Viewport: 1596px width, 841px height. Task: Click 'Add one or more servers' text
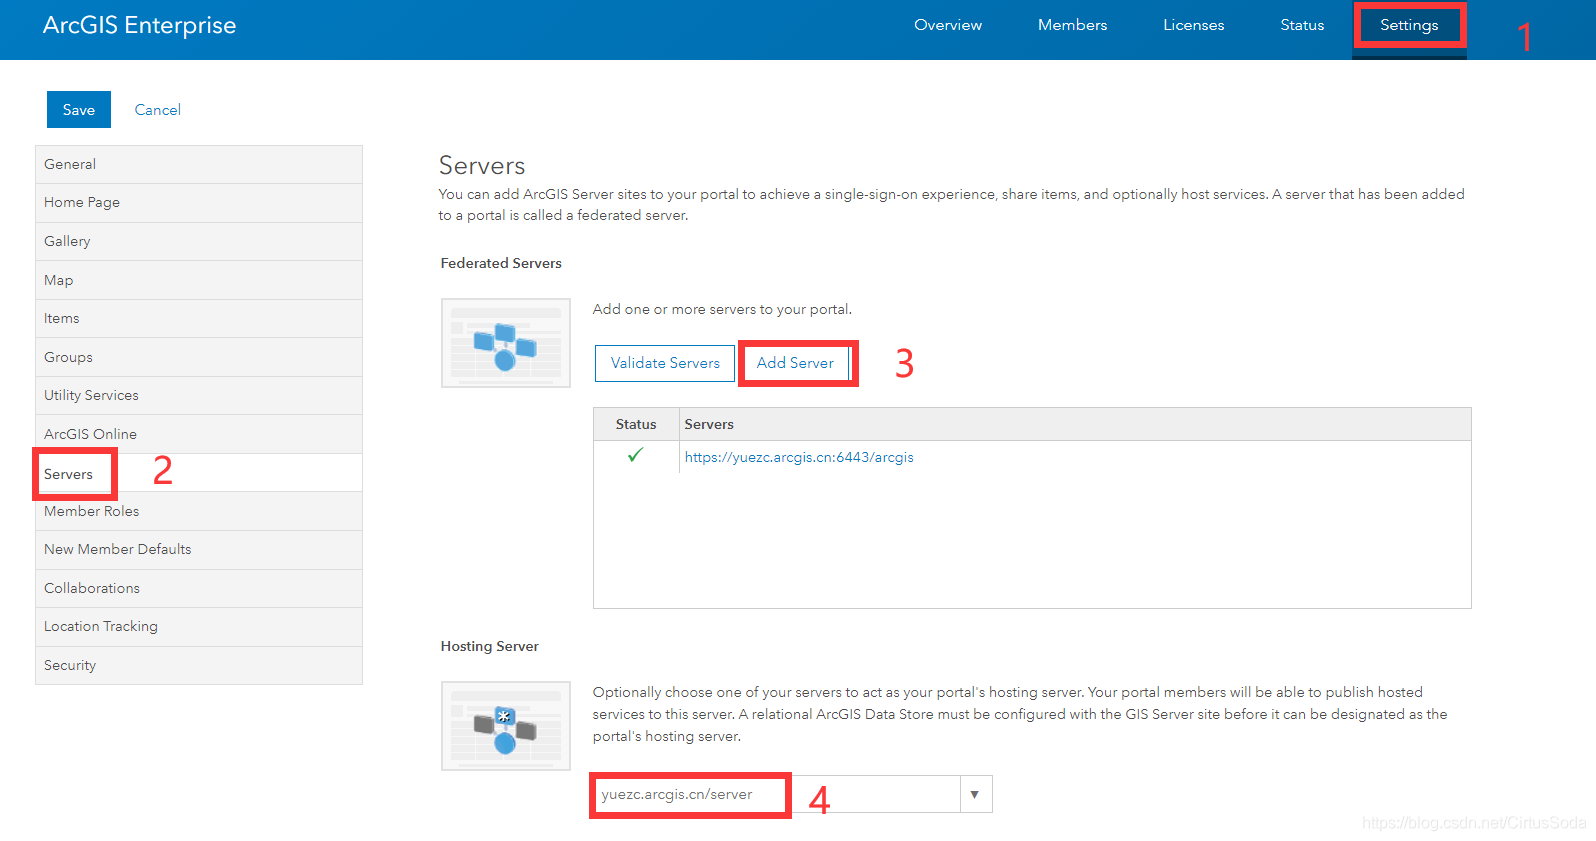[x=722, y=309]
